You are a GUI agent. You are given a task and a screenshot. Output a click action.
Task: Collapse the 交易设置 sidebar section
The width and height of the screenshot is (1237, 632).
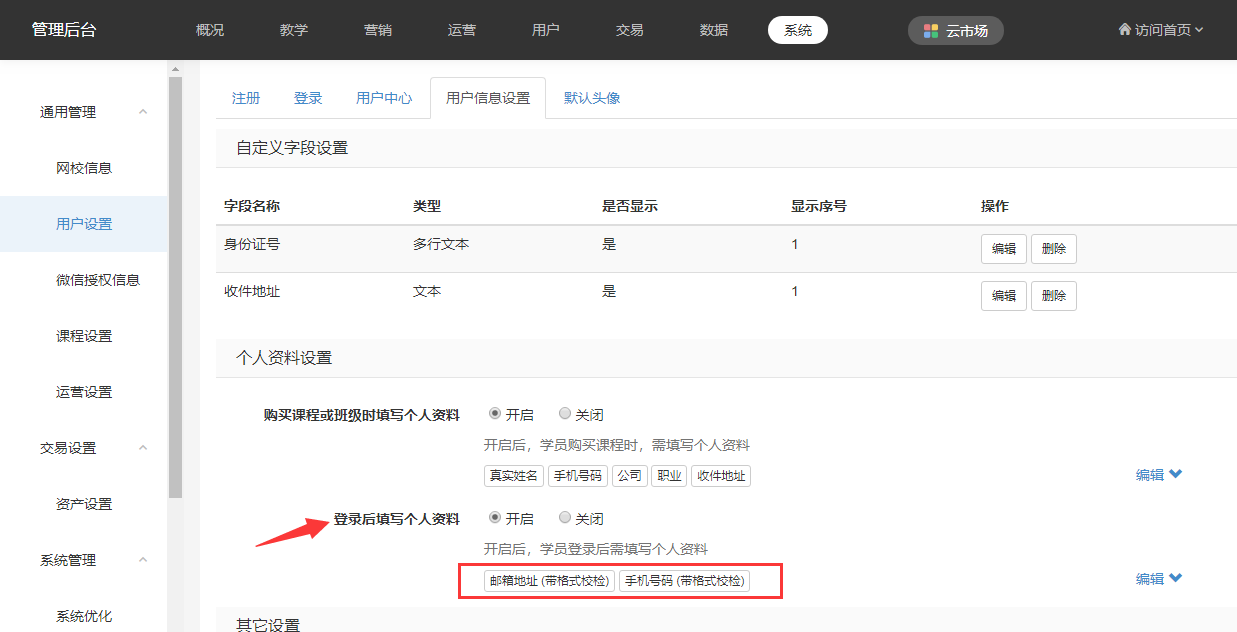143,448
